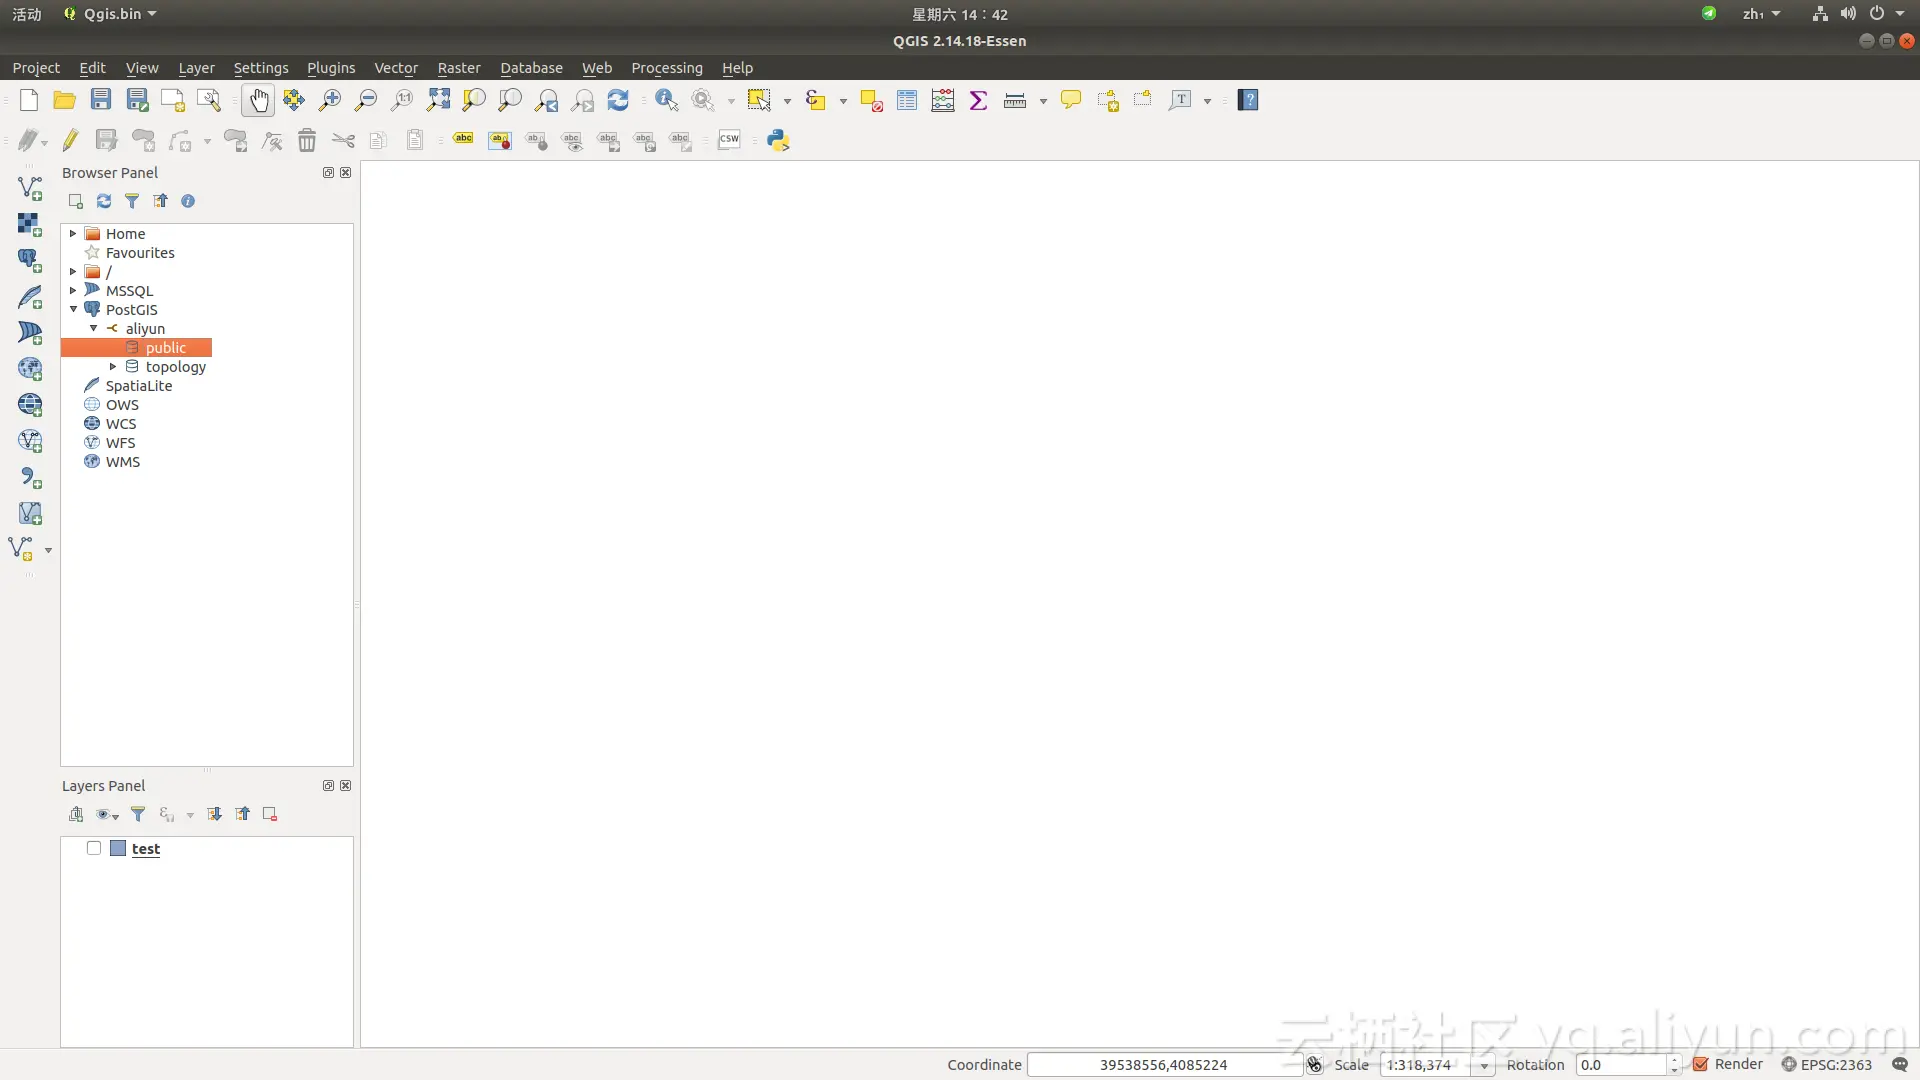Refresh the map canvas
Image resolution: width=1920 pixels, height=1080 pixels.
coord(617,100)
